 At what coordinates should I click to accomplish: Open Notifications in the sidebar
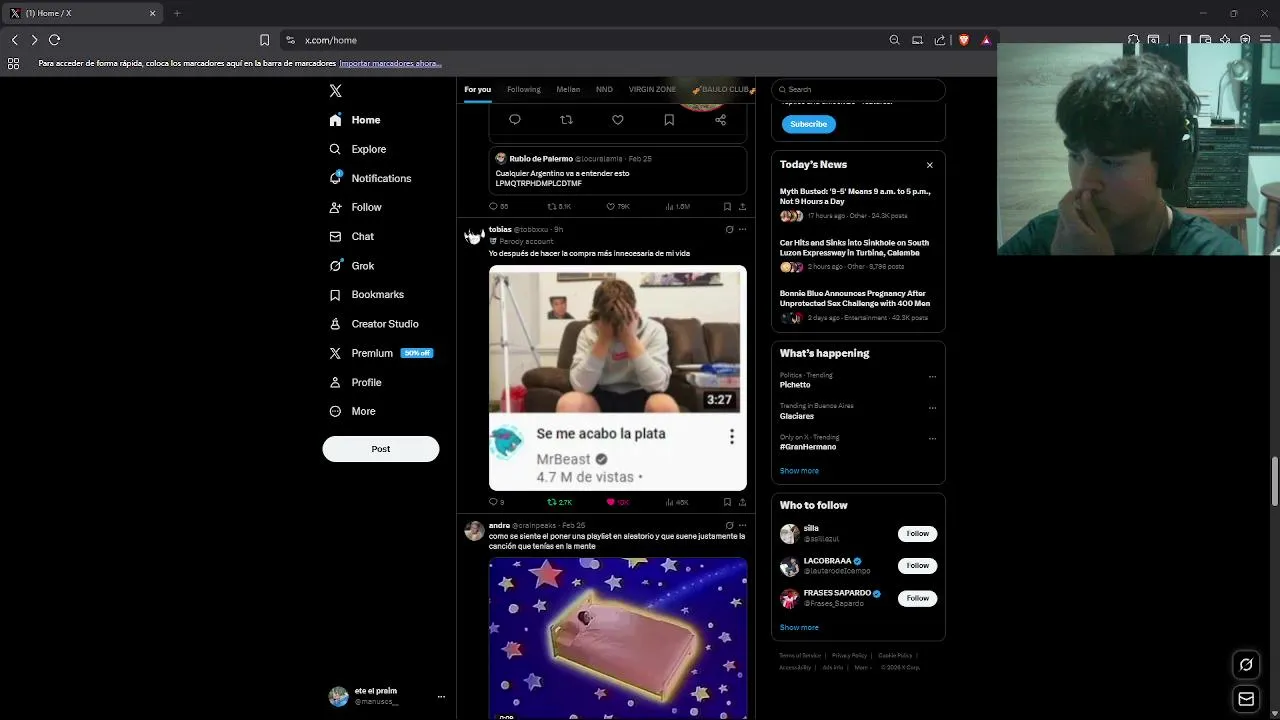(370, 178)
